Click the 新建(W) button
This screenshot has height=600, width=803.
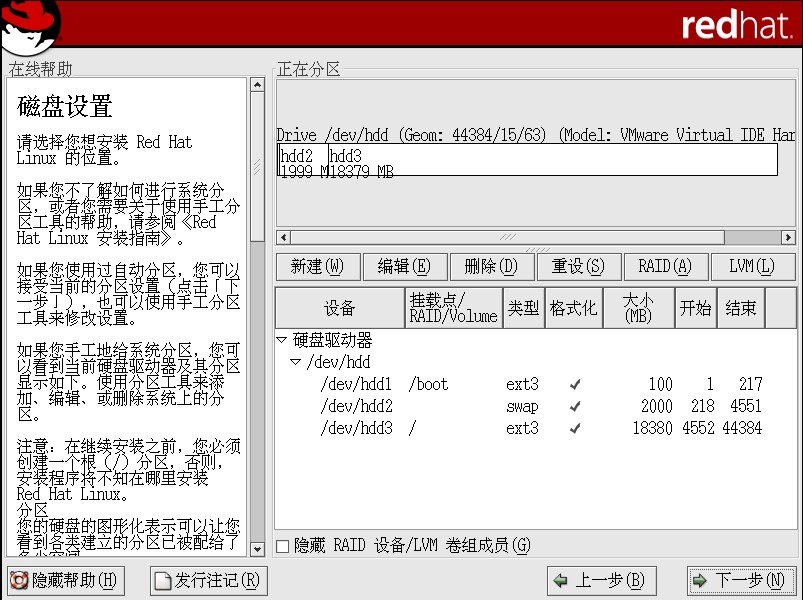click(x=318, y=267)
